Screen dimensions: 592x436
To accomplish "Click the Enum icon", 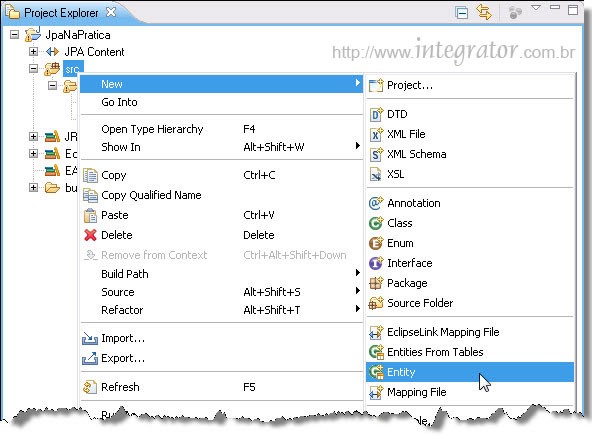I will click(376, 243).
